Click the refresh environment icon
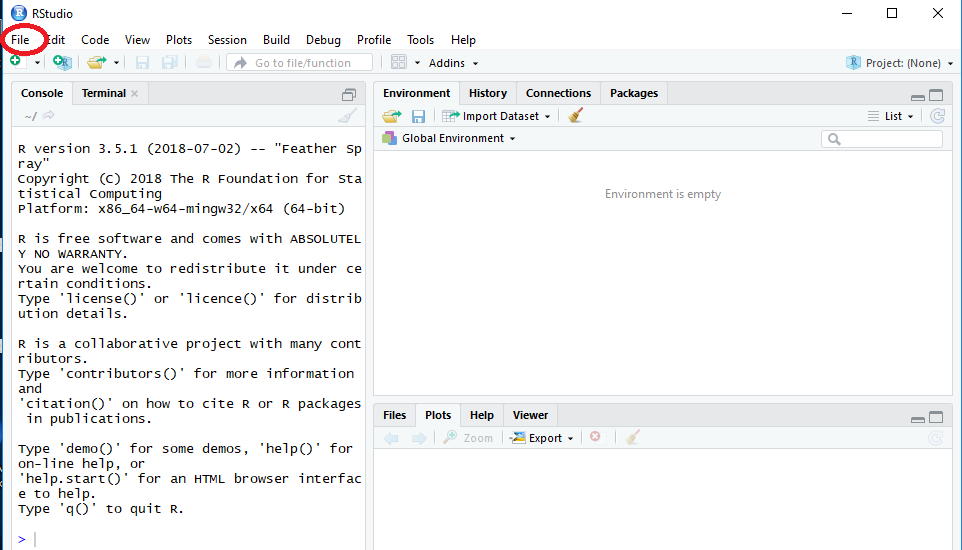Image resolution: width=962 pixels, height=550 pixels. (937, 116)
